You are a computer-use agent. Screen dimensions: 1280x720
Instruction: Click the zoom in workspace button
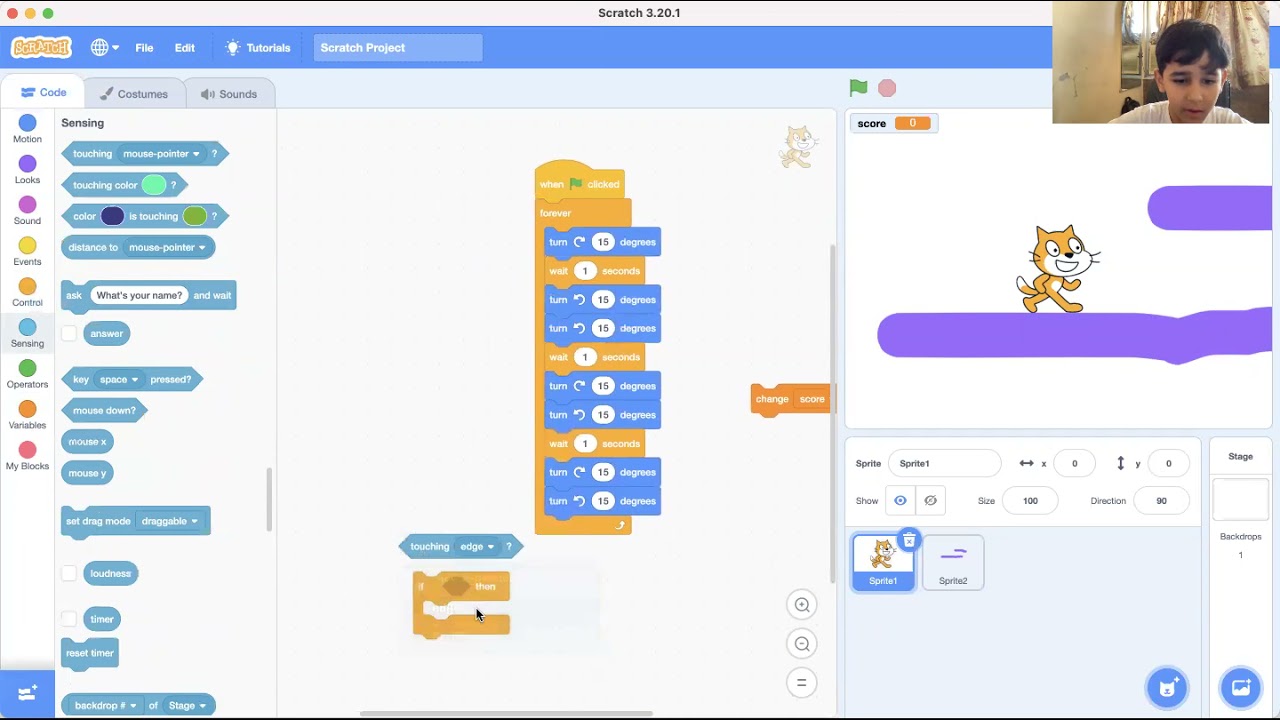tap(802, 604)
